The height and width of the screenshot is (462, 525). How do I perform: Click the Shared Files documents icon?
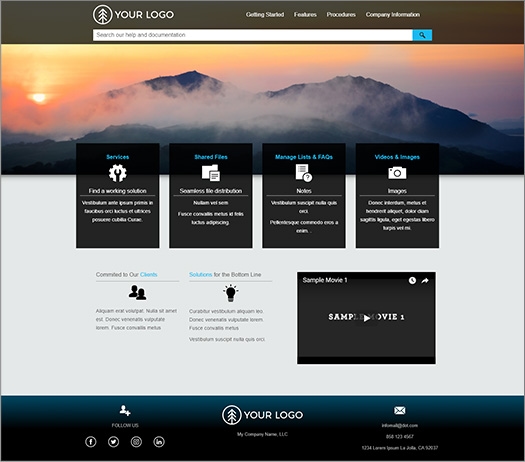pyautogui.click(x=211, y=173)
